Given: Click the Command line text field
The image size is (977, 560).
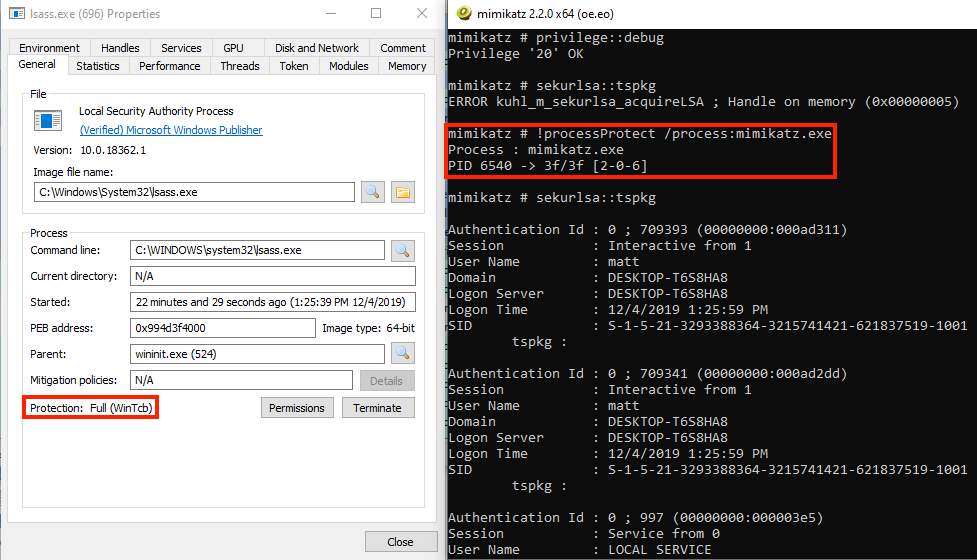Looking at the screenshot, I should pyautogui.click(x=257, y=250).
